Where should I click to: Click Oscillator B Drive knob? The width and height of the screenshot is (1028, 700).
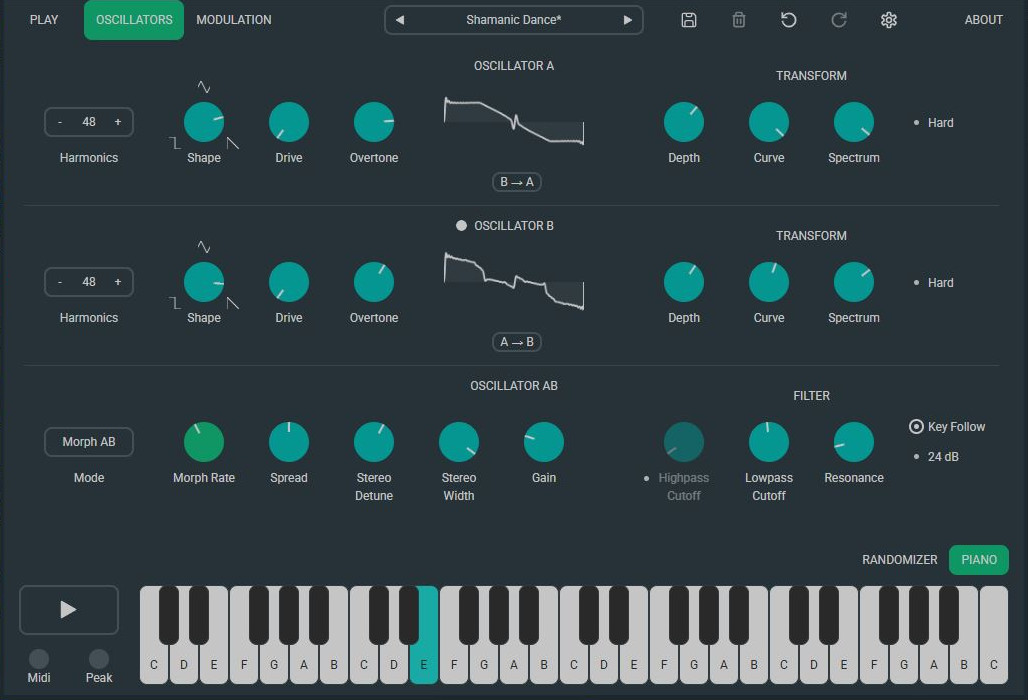pos(288,282)
